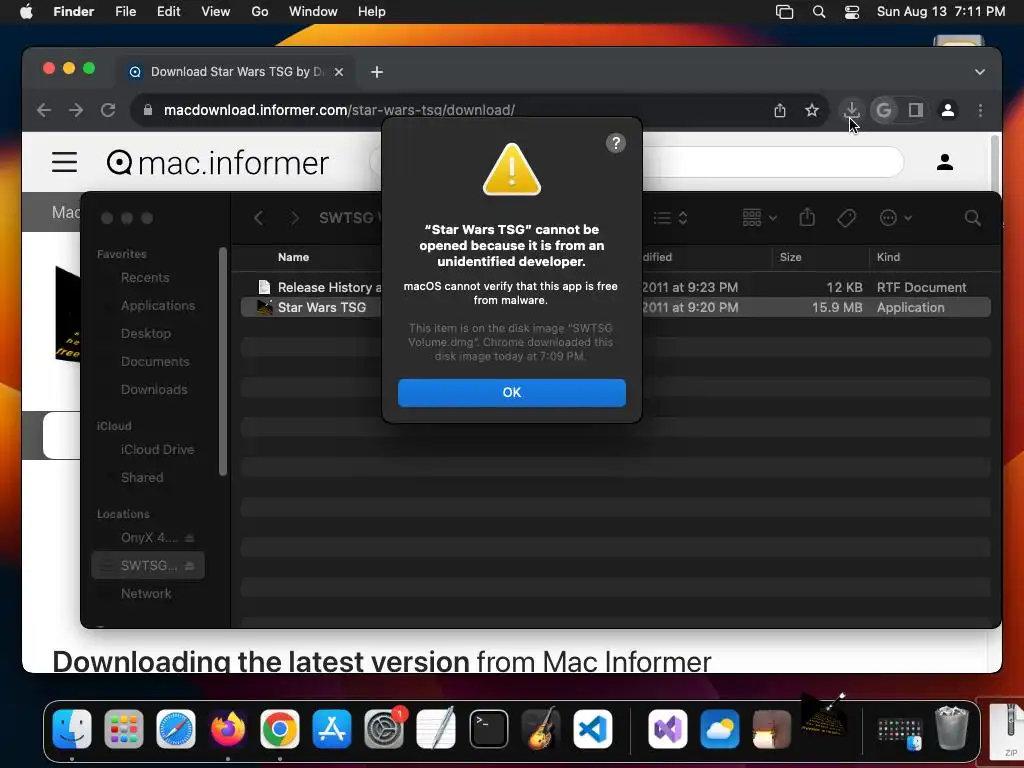Click OK in the unidentified developer alert
1024x768 pixels.
(511, 392)
